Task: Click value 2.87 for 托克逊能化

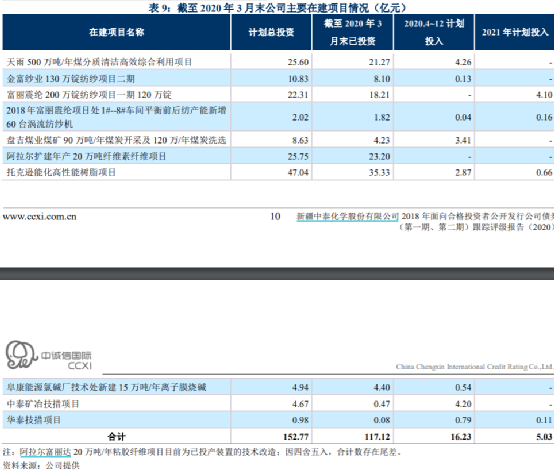Action: point(463,172)
